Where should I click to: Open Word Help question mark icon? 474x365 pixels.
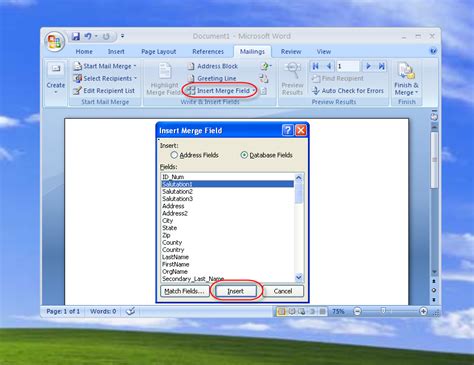[433, 51]
